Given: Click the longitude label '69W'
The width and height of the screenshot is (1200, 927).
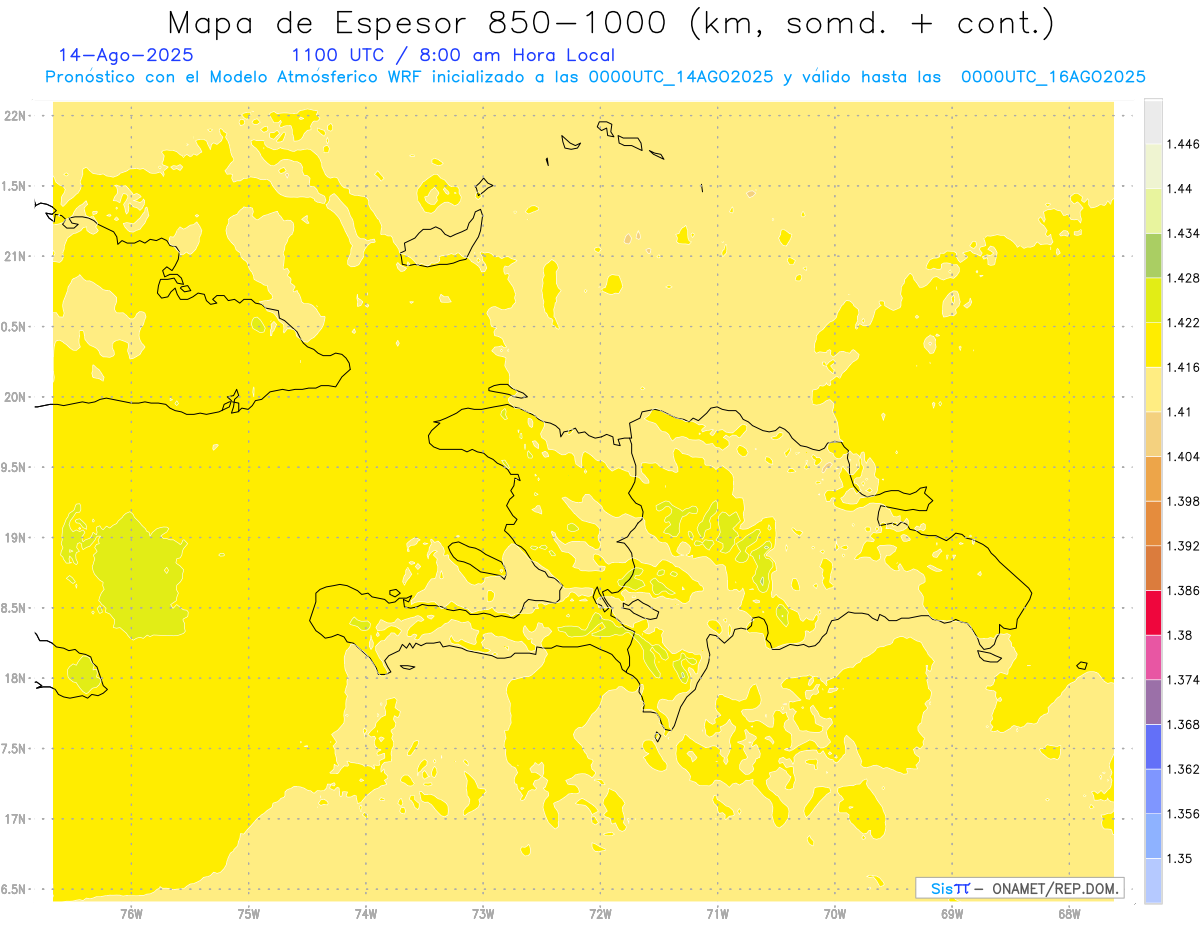Looking at the screenshot, I should [x=952, y=913].
